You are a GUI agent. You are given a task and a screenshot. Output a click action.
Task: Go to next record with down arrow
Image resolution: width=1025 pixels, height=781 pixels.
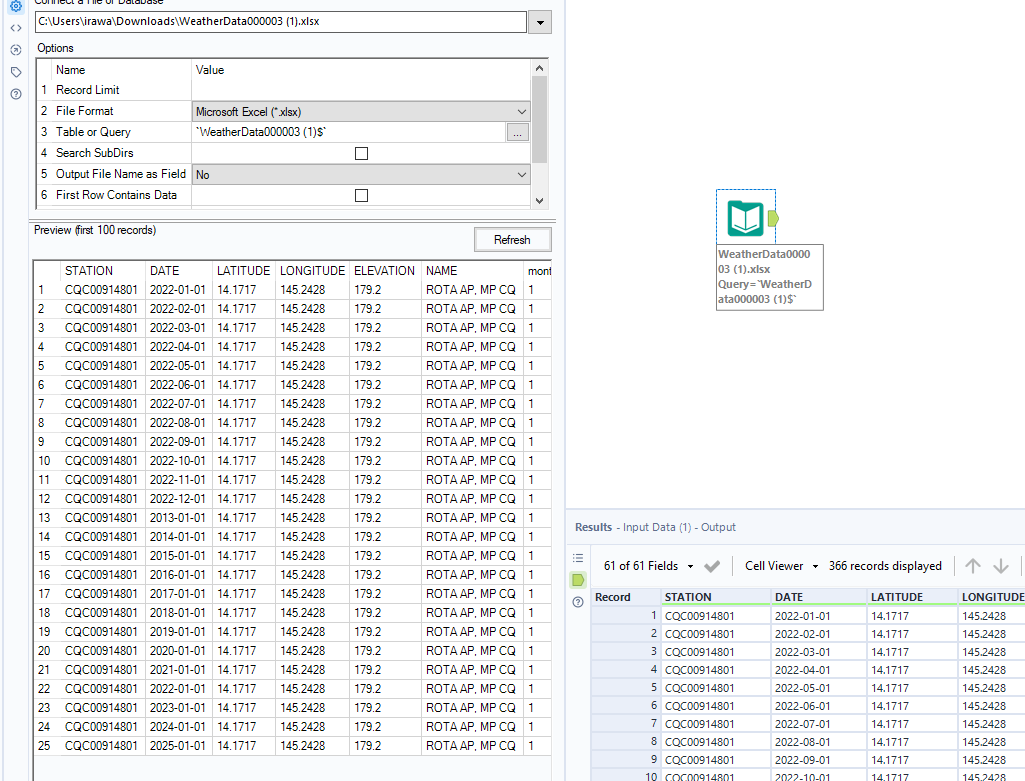[1001, 566]
